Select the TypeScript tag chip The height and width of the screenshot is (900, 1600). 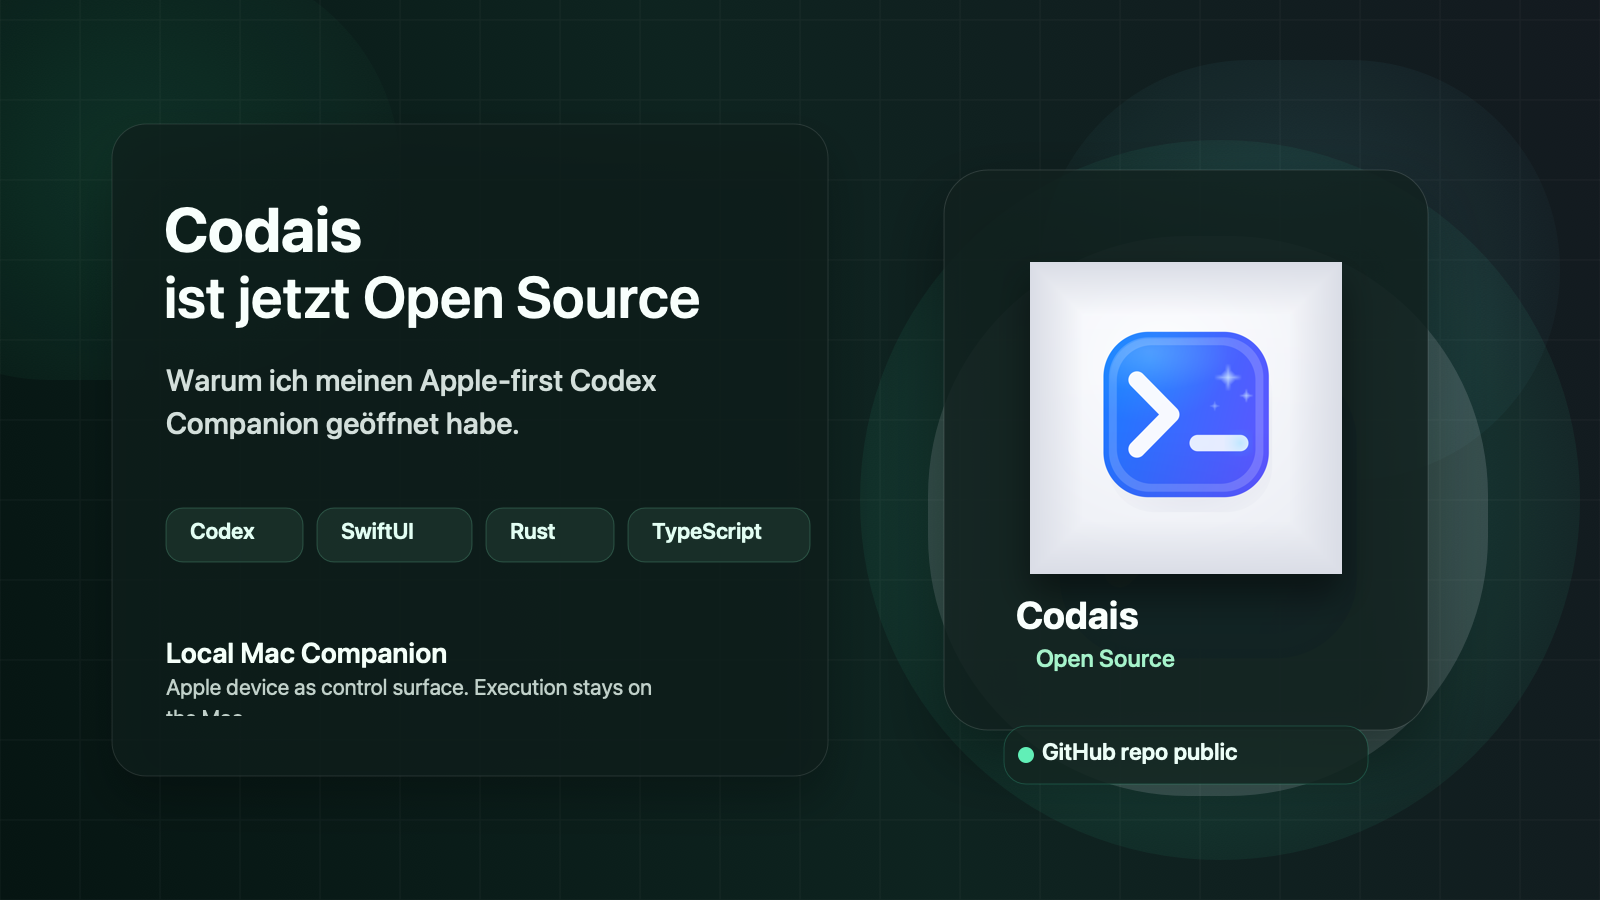point(719,535)
